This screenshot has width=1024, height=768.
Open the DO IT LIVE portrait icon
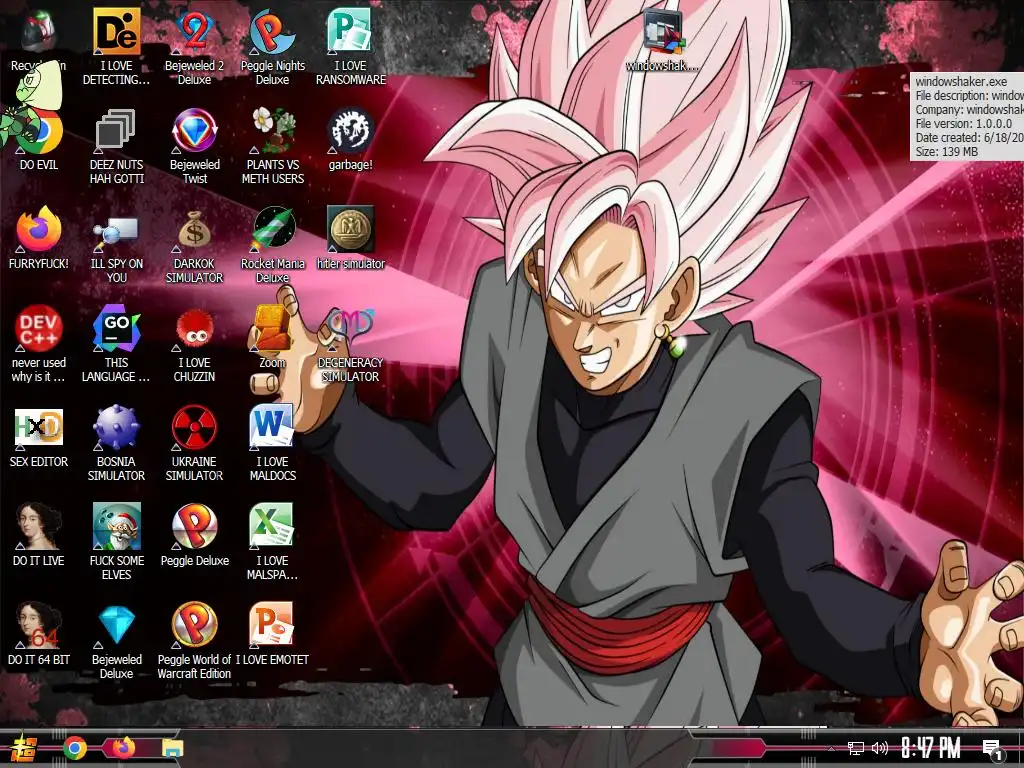(x=38, y=526)
